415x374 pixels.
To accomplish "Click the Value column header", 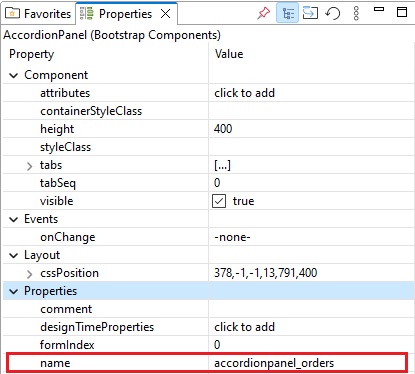I will 229,54.
